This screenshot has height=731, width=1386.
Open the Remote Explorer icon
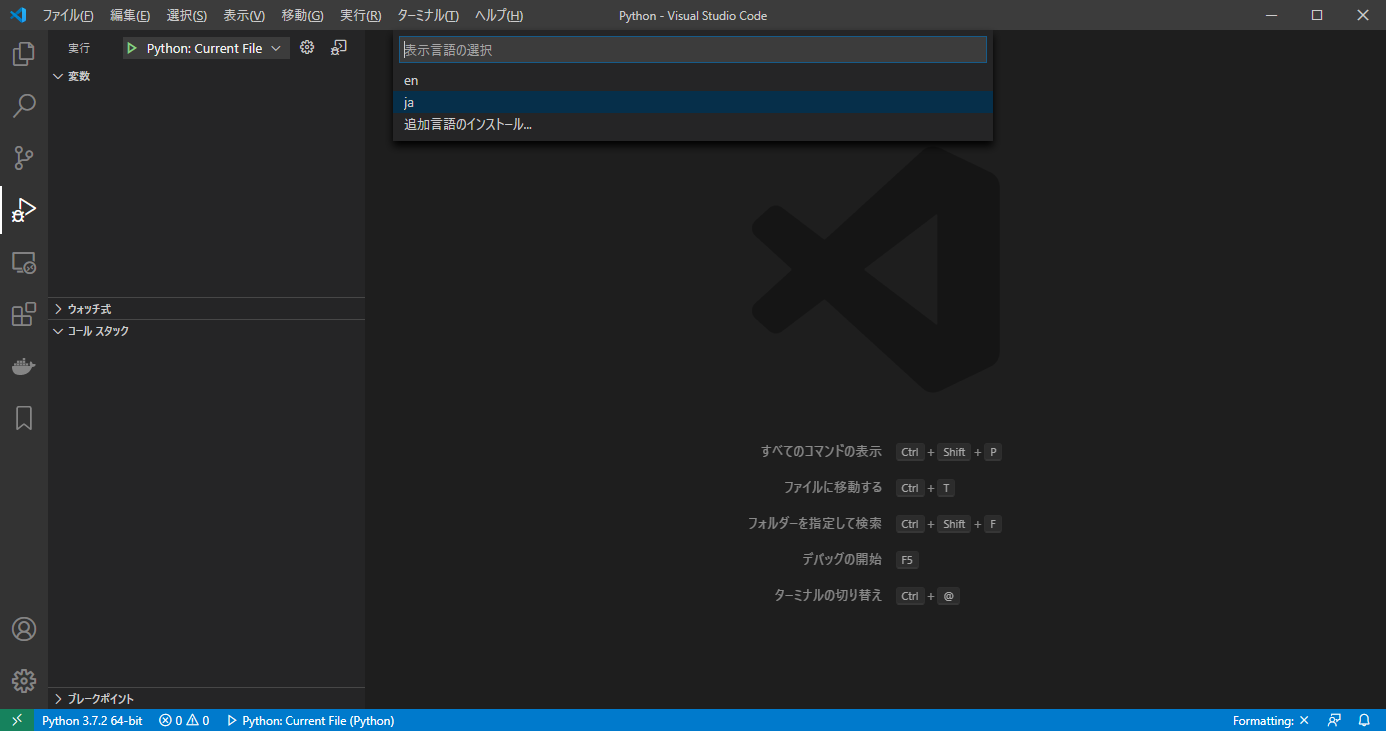pyautogui.click(x=24, y=263)
